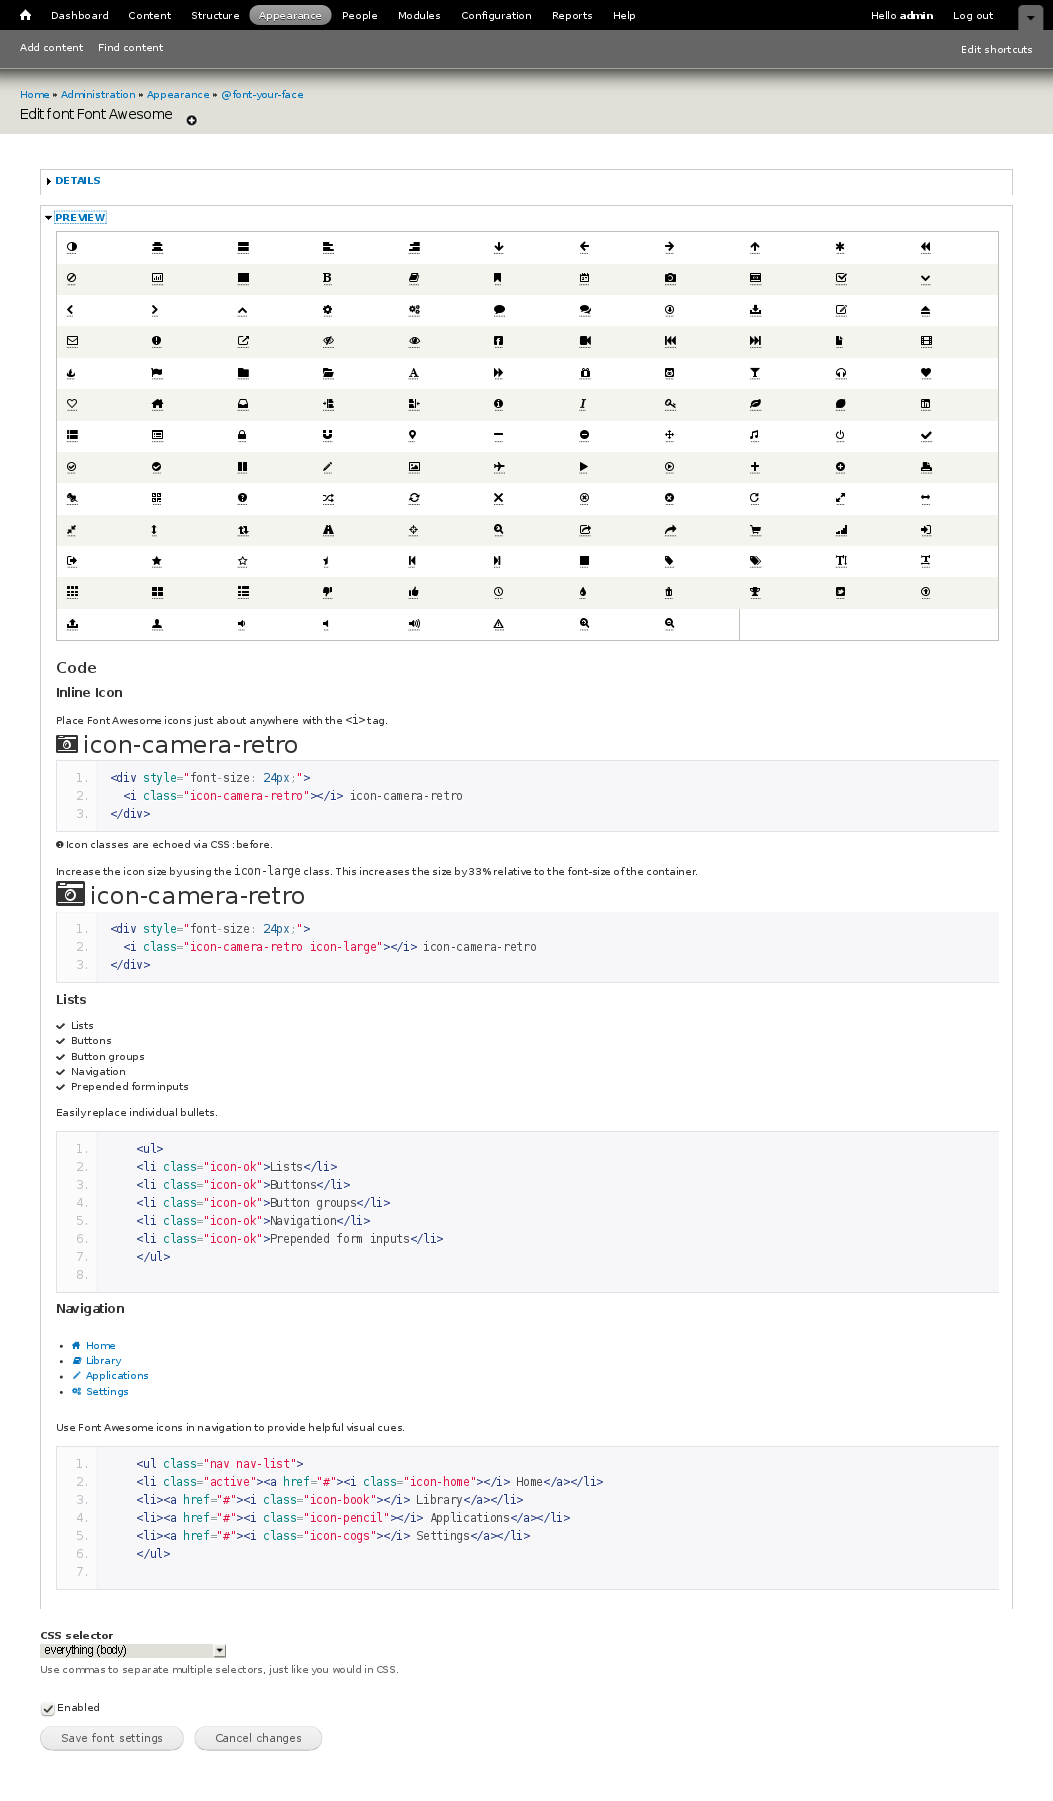Viewport: 1053px width, 1801px height.
Task: Switch to the Modules menu item
Action: coord(418,15)
